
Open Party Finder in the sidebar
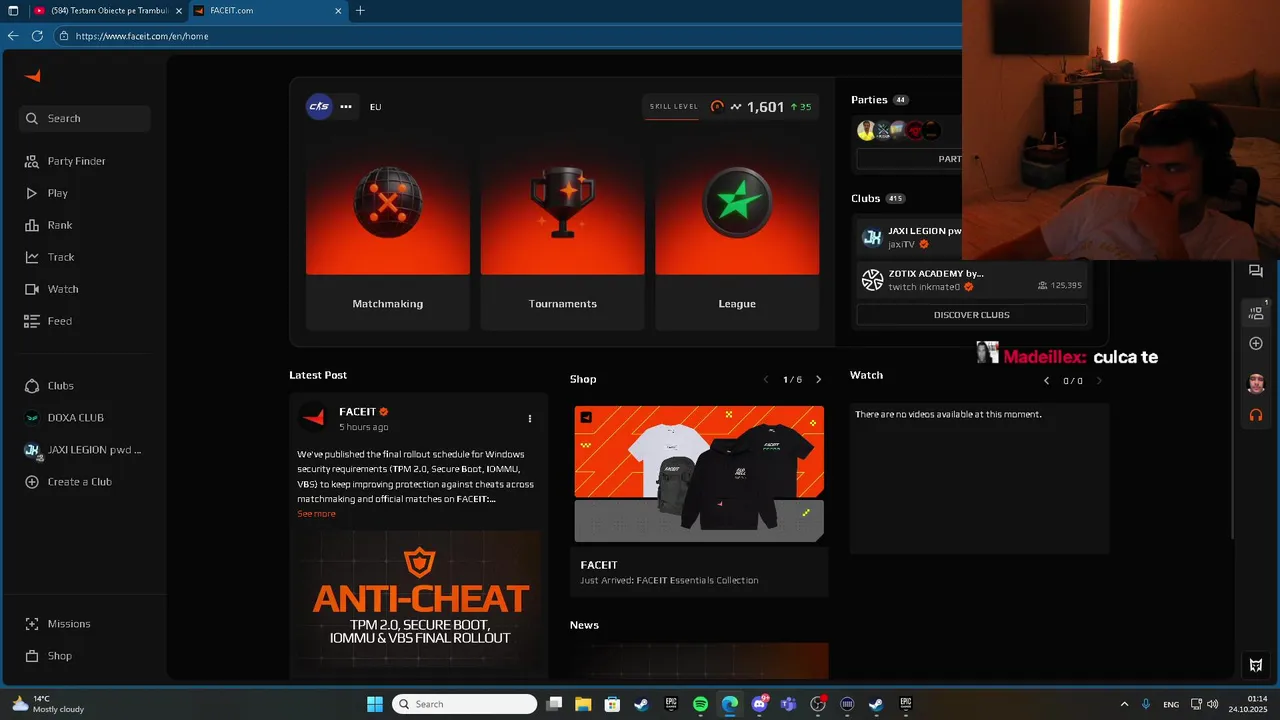point(65,161)
